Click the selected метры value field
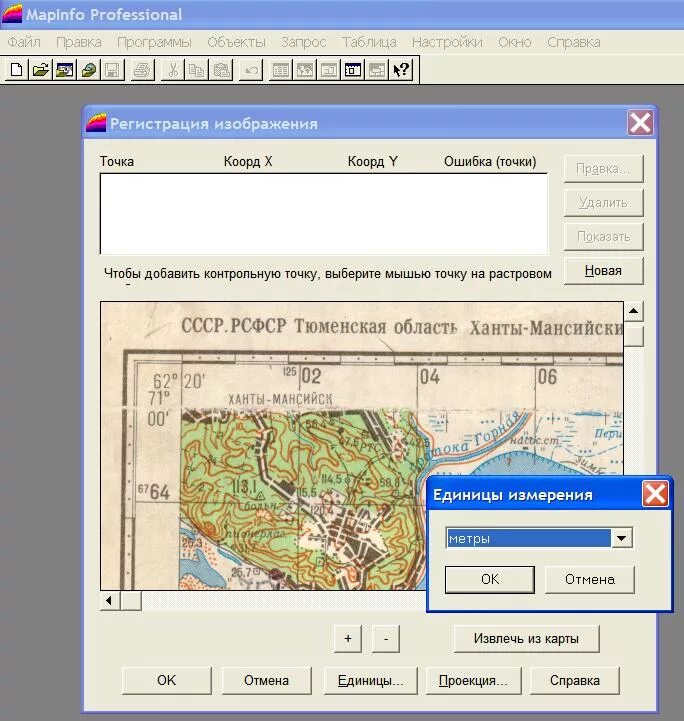This screenshot has width=684, height=721. pos(529,538)
